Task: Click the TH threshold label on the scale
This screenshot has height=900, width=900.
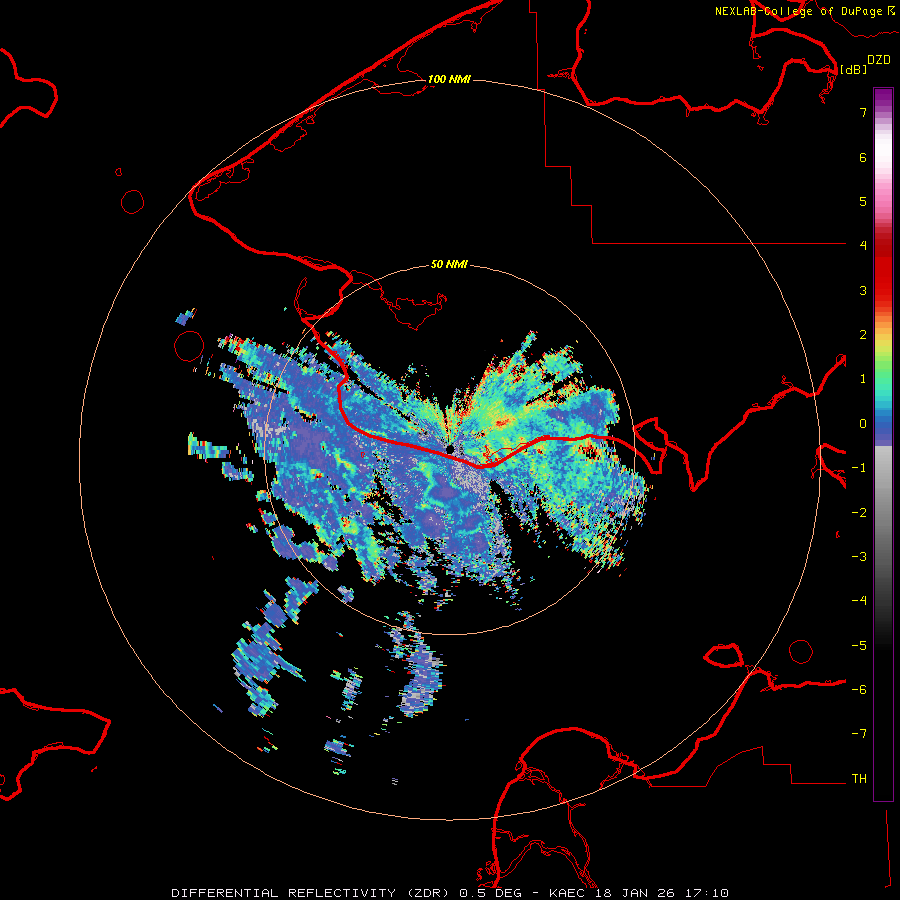Action: pyautogui.click(x=859, y=779)
